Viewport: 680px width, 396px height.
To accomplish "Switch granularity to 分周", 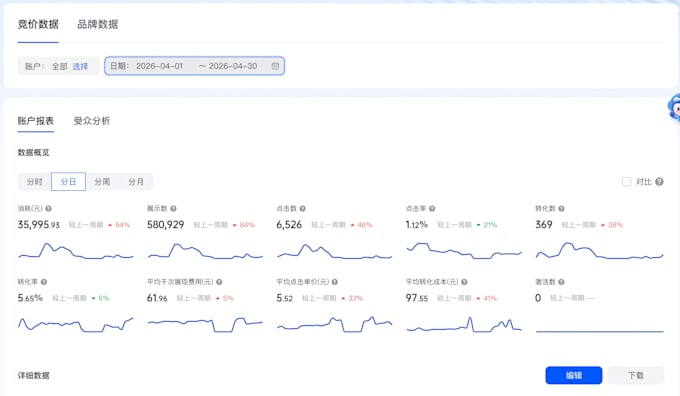I will [x=102, y=182].
